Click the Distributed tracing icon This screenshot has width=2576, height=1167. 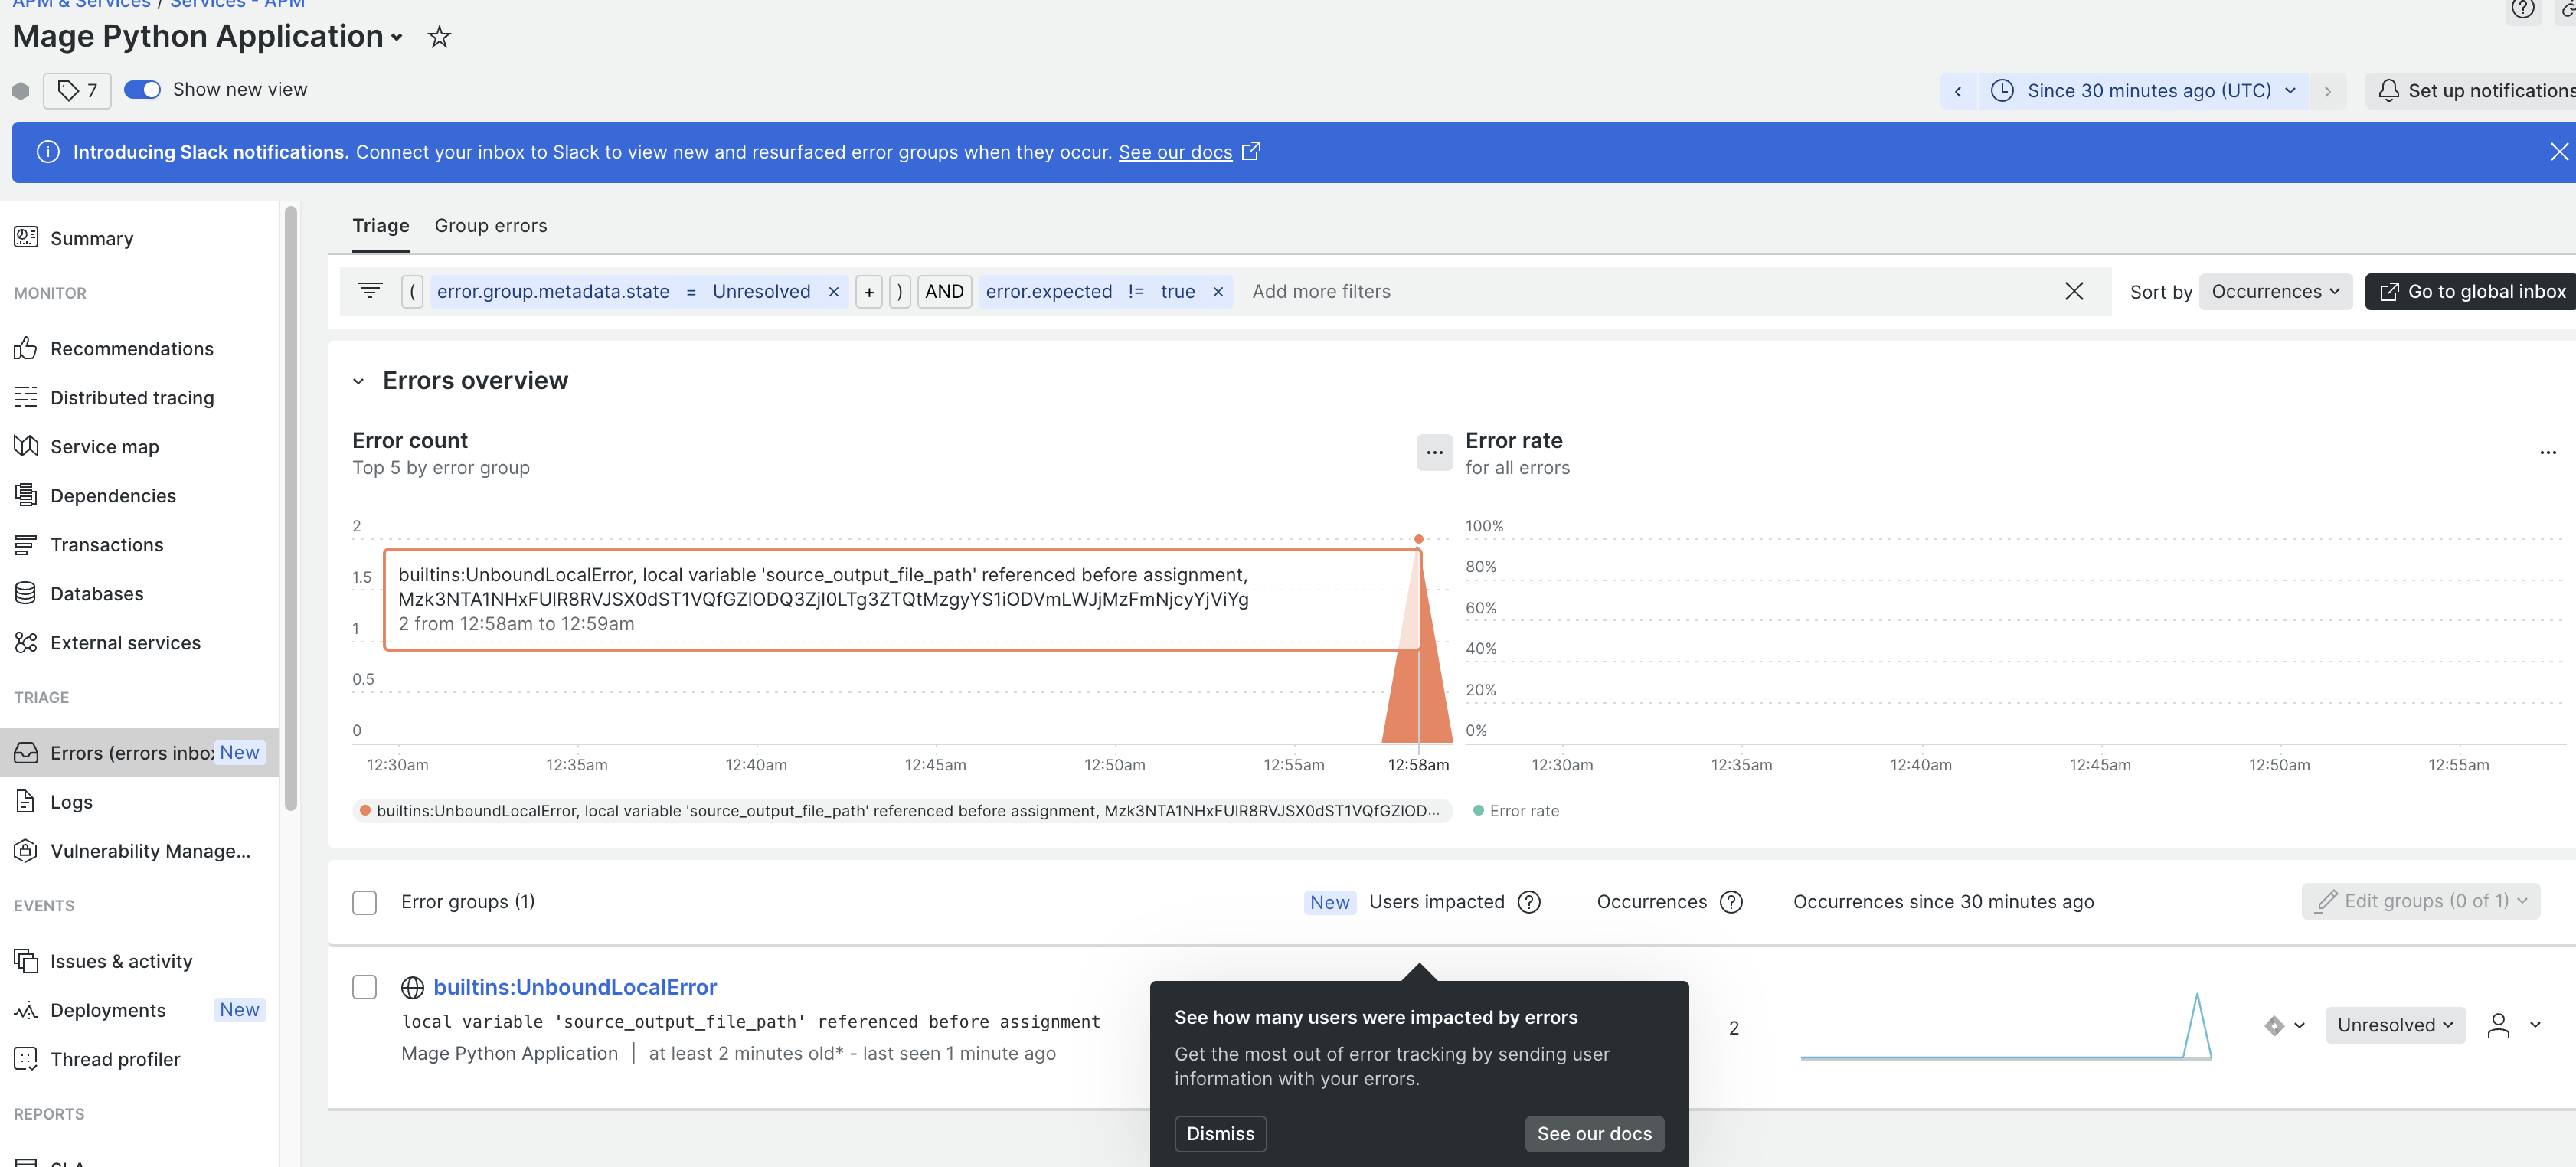click(26, 397)
